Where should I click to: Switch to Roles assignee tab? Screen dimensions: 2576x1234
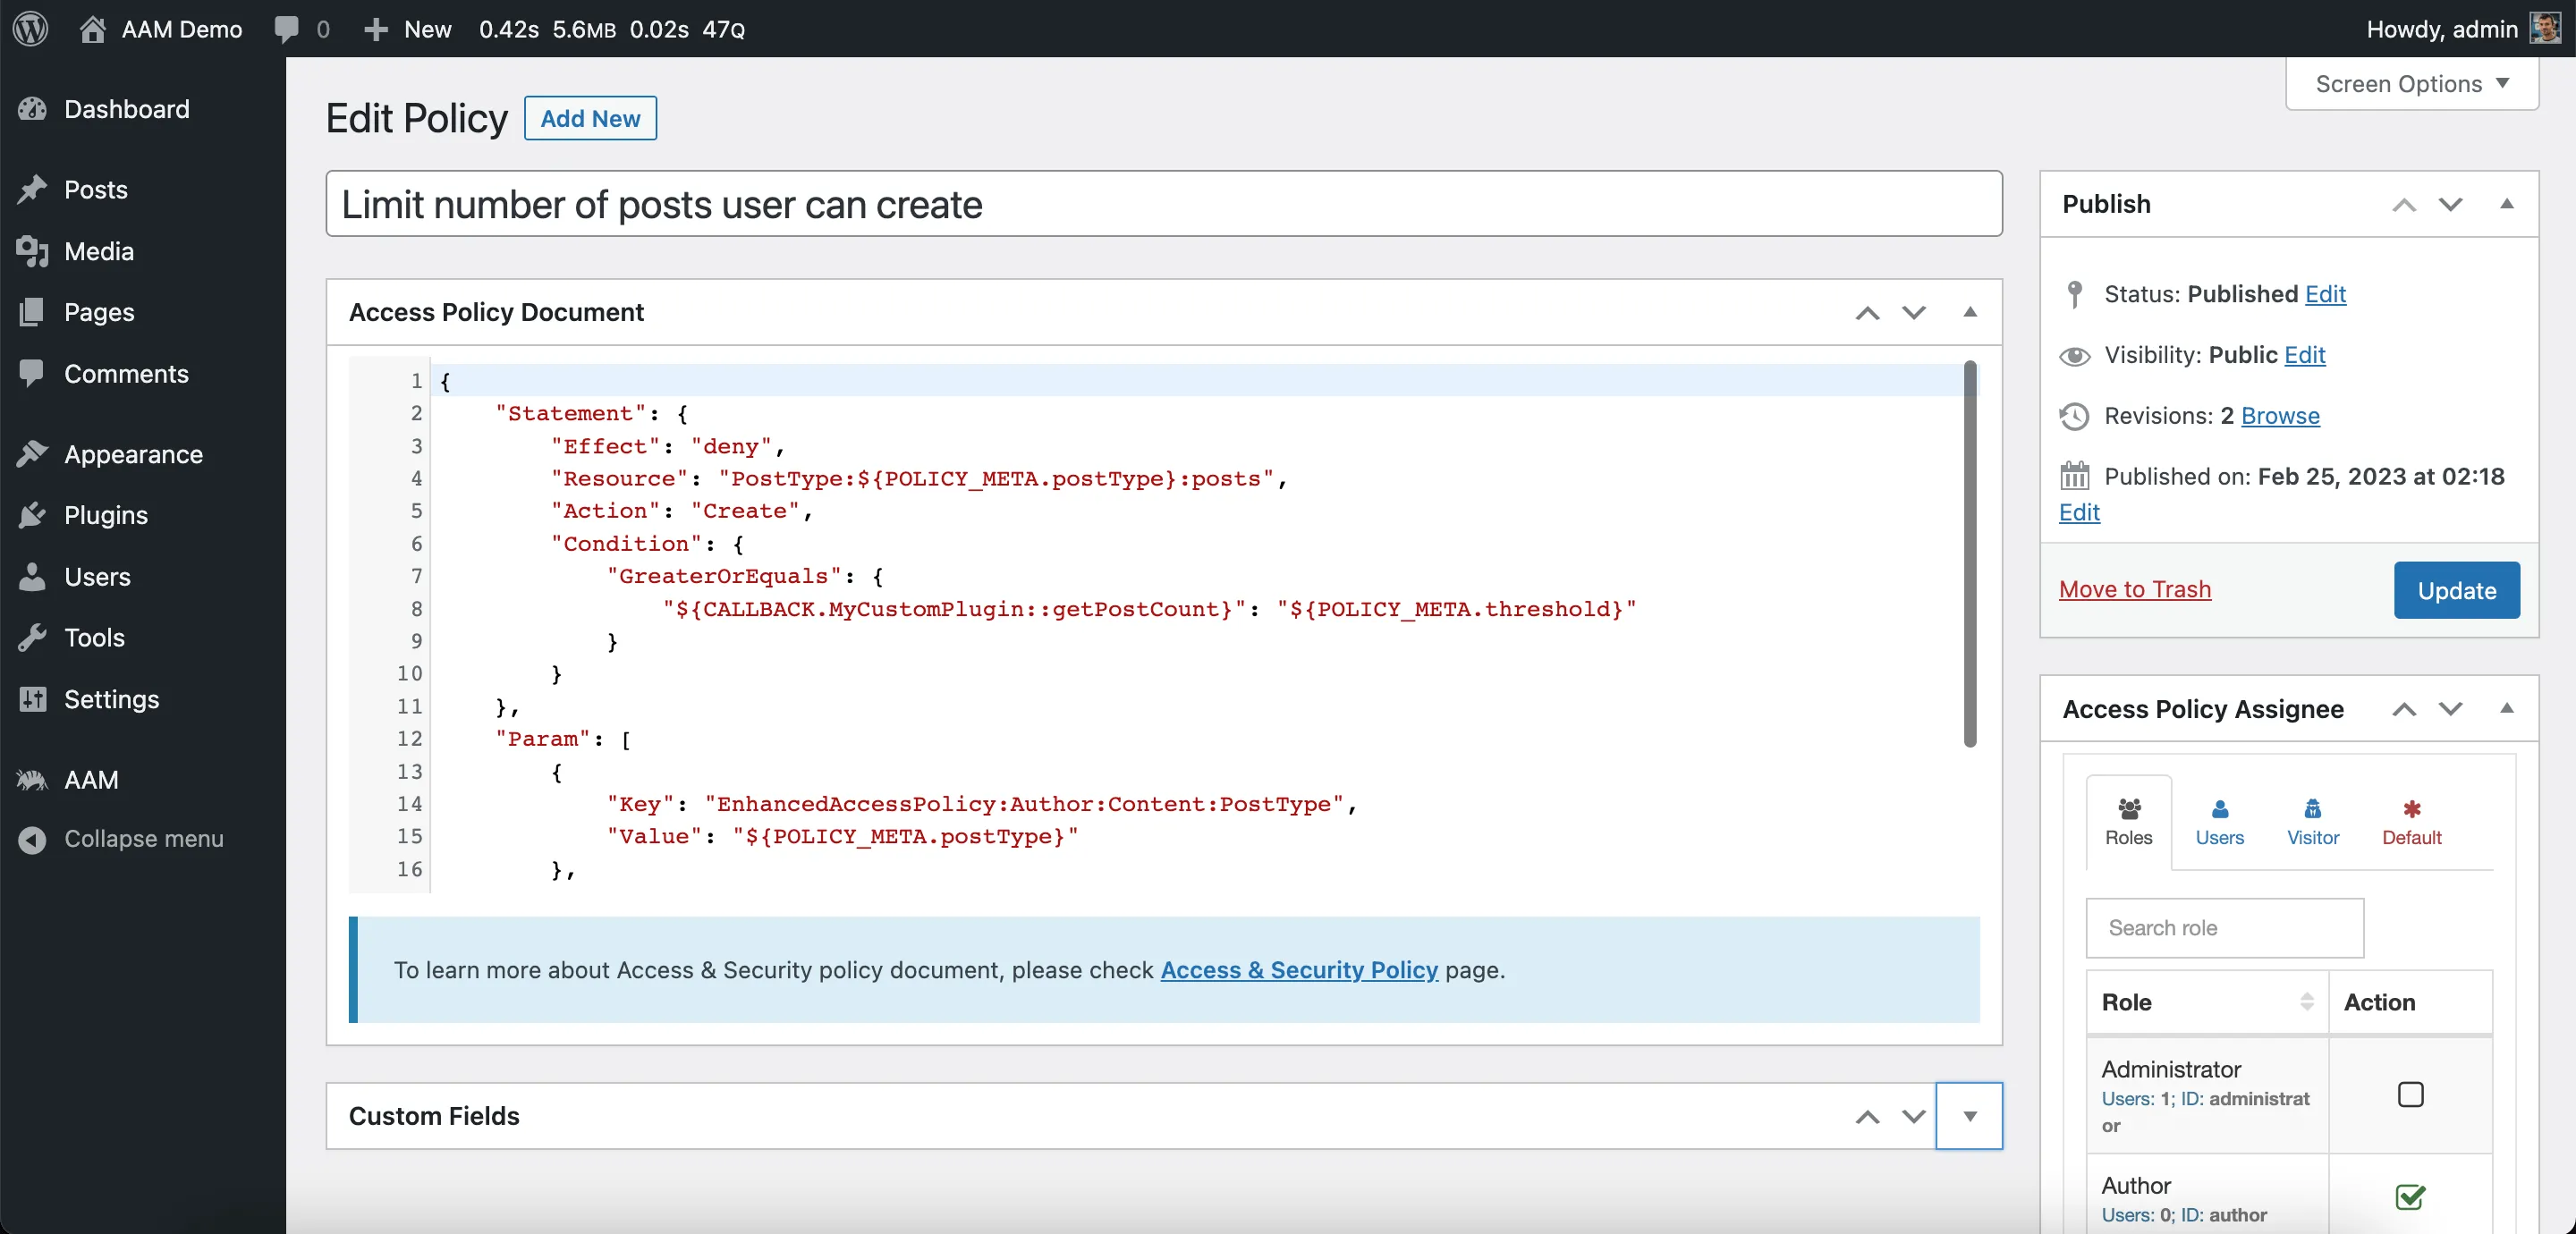coord(2128,822)
